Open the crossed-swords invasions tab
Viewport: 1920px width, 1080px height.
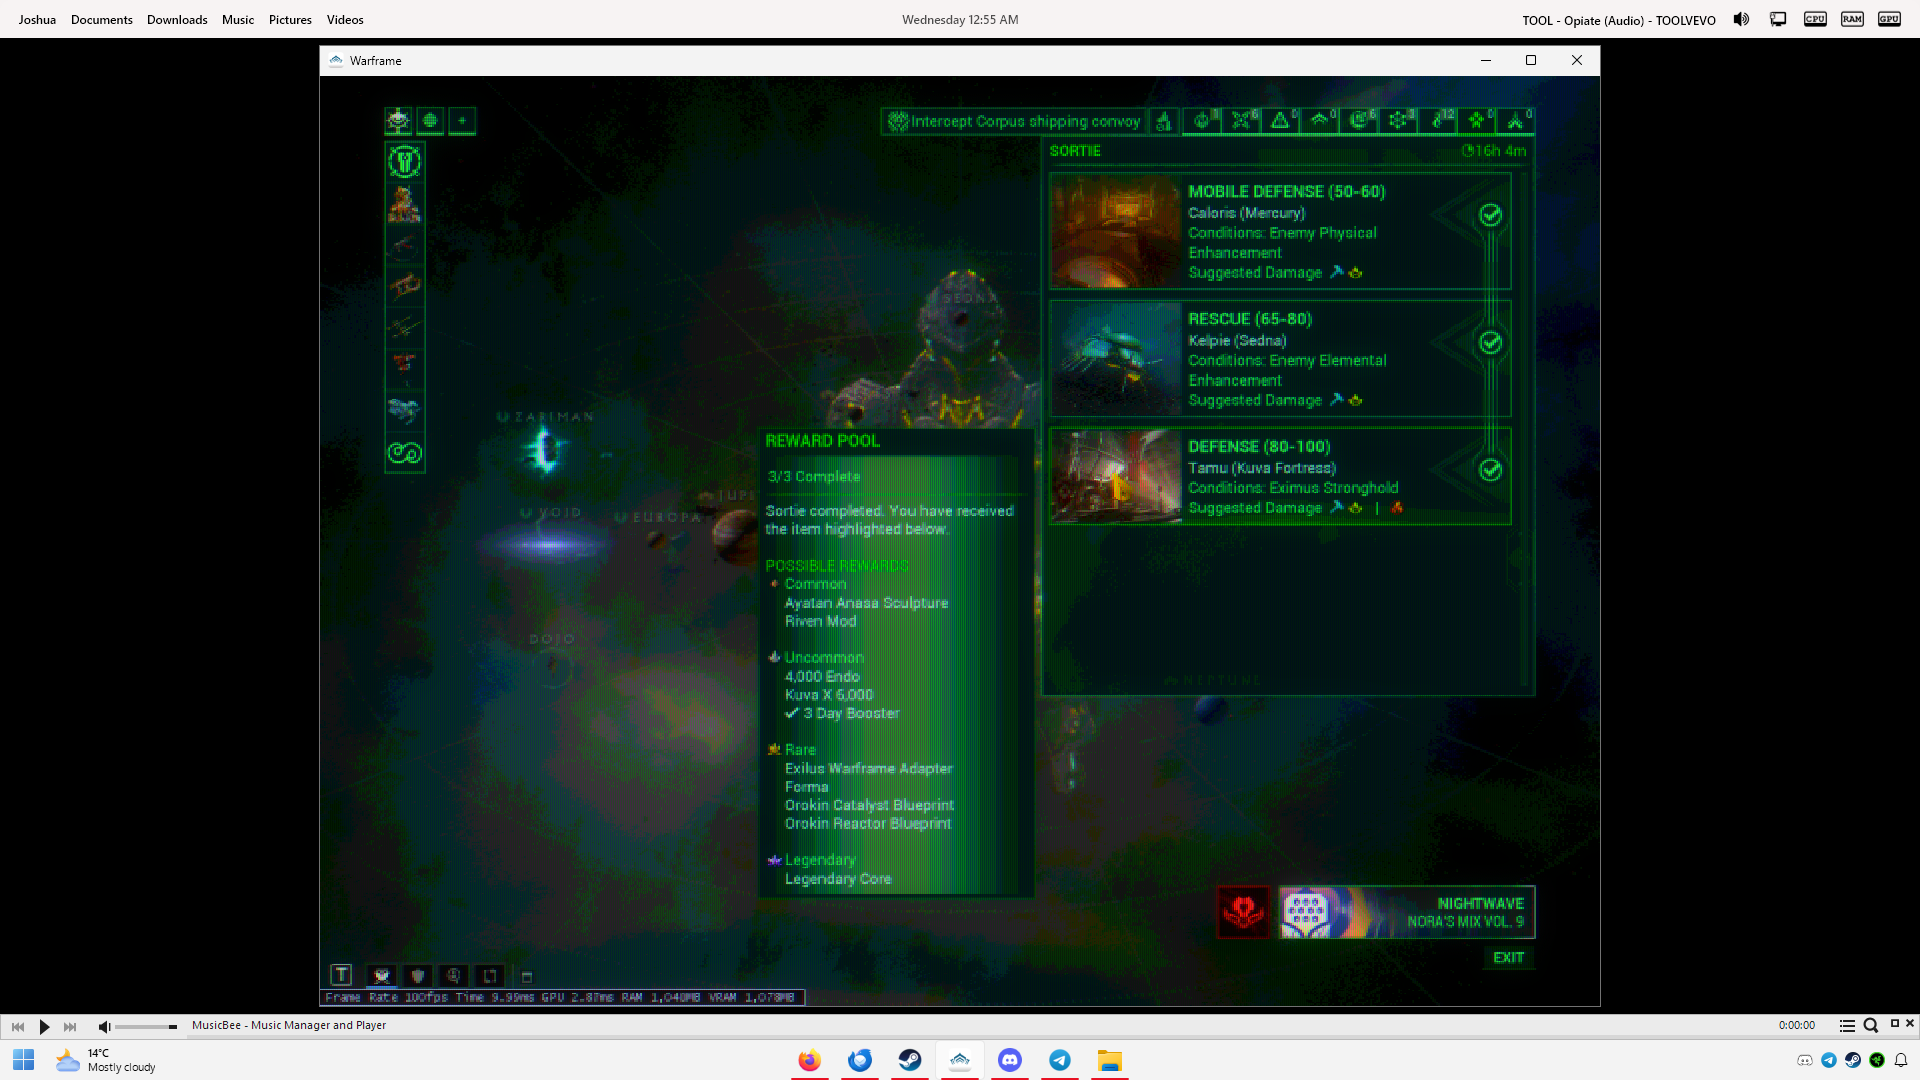pyautogui.click(x=1241, y=122)
